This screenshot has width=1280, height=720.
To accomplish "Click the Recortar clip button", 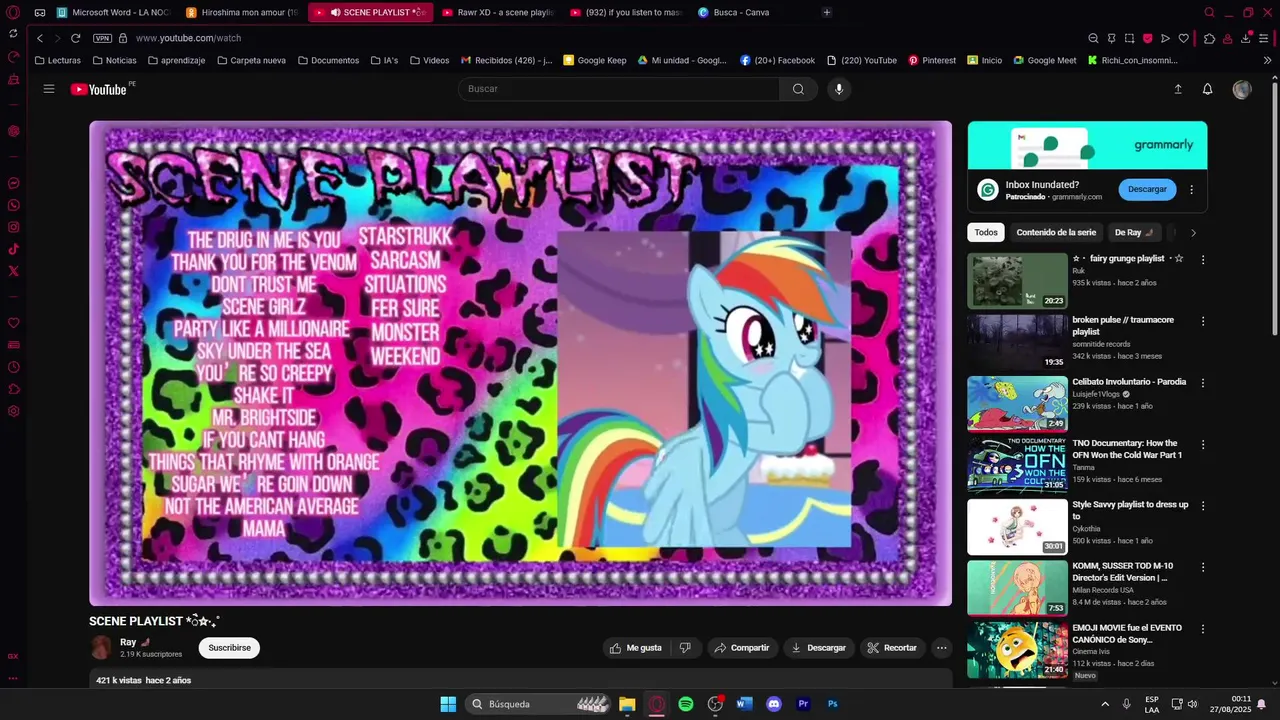I will click(892, 648).
